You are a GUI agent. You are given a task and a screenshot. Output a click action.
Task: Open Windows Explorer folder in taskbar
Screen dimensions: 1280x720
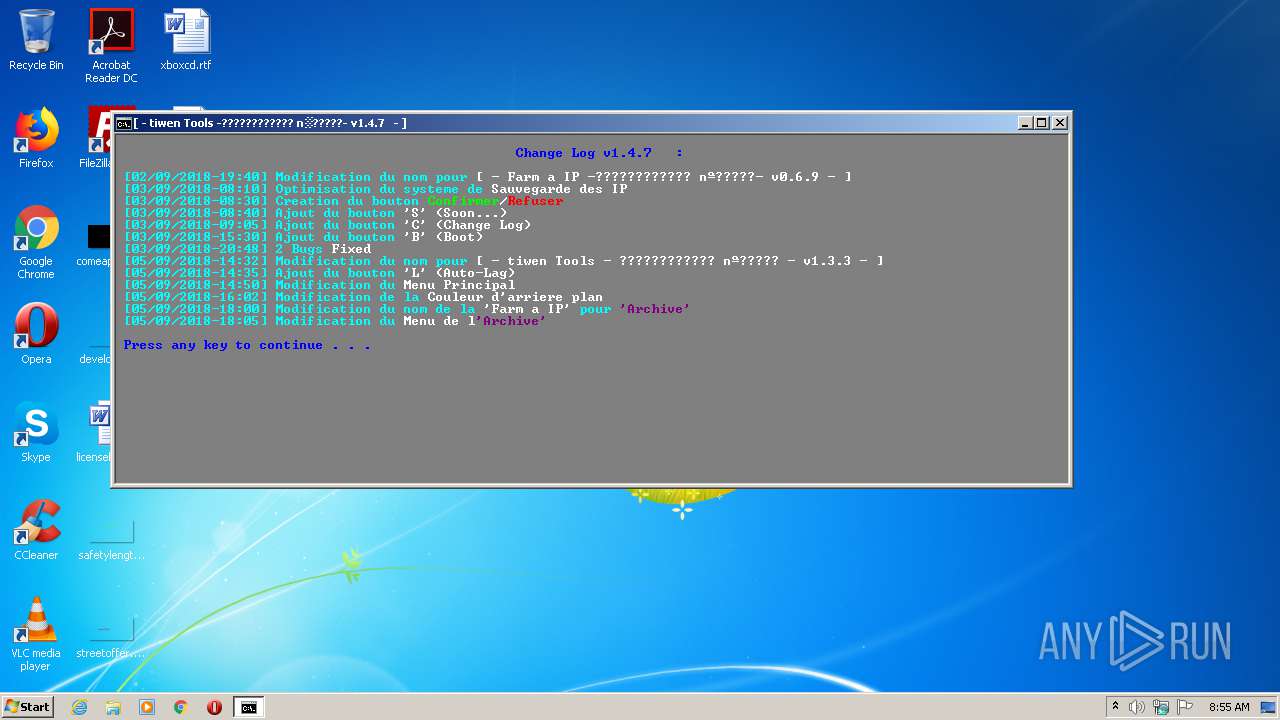coord(113,707)
